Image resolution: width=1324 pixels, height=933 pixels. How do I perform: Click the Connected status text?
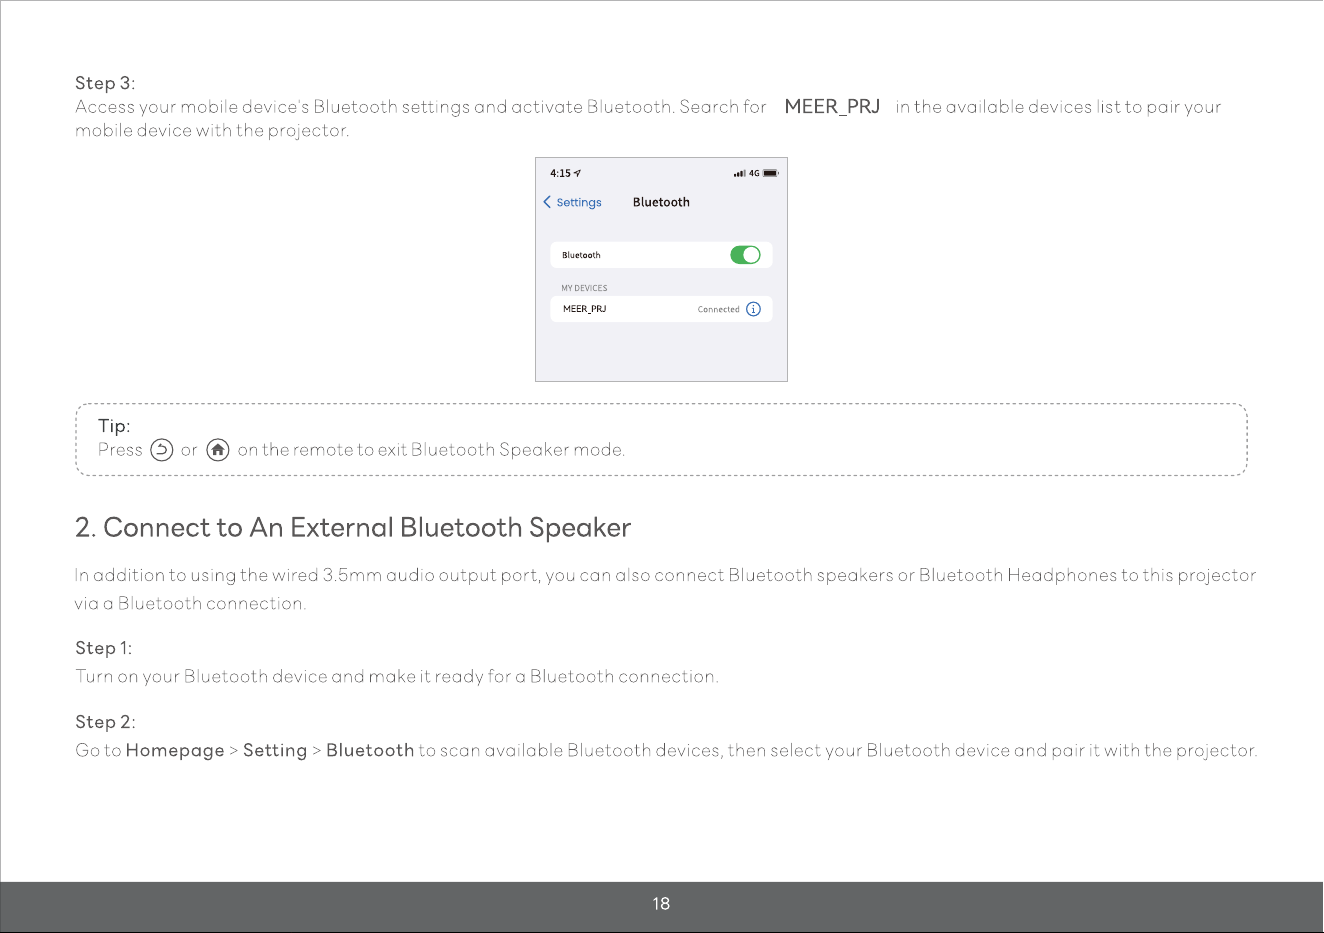point(718,309)
